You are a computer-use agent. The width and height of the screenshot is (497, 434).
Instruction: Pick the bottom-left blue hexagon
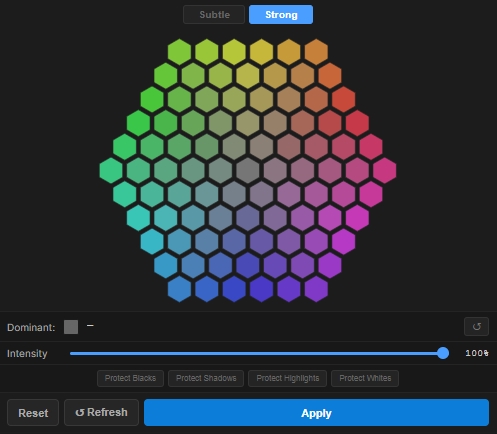[179, 289]
